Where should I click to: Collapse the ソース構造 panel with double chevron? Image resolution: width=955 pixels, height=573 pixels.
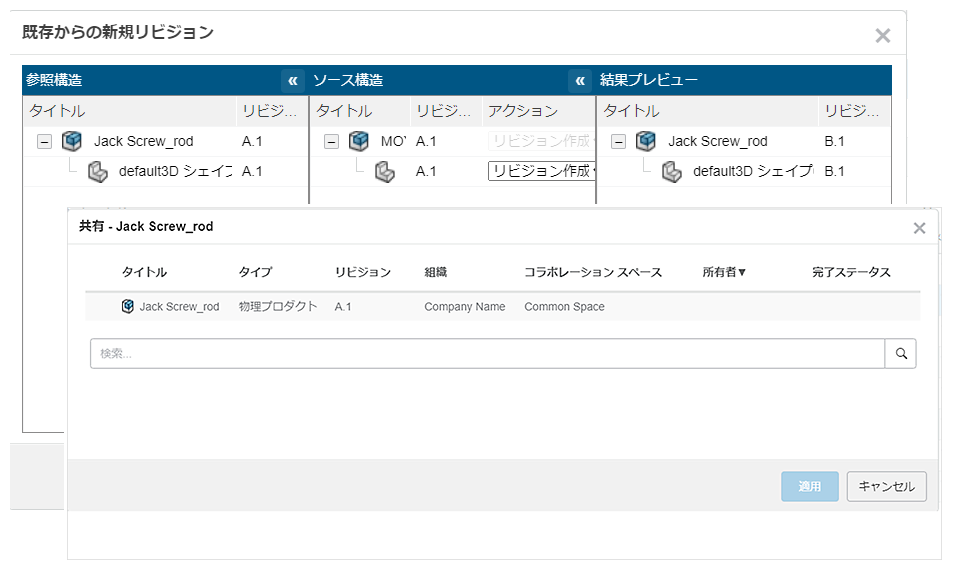point(579,80)
